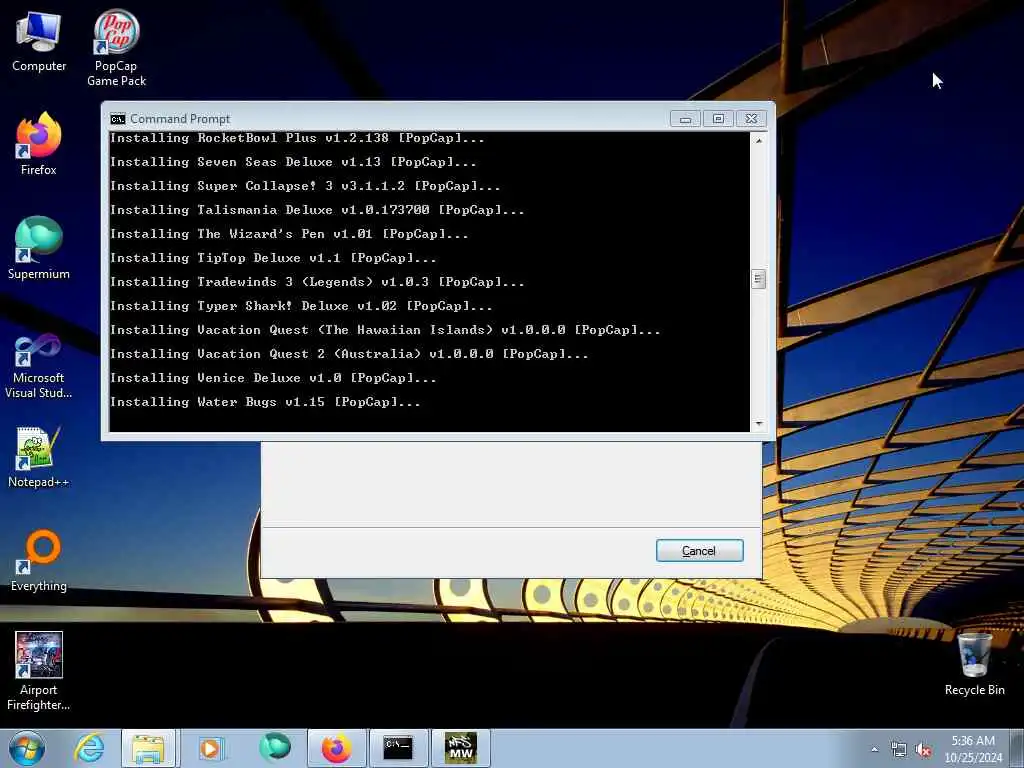Open Windows Media Player from the taskbar
Screen dimensions: 1024x768
(x=210, y=748)
